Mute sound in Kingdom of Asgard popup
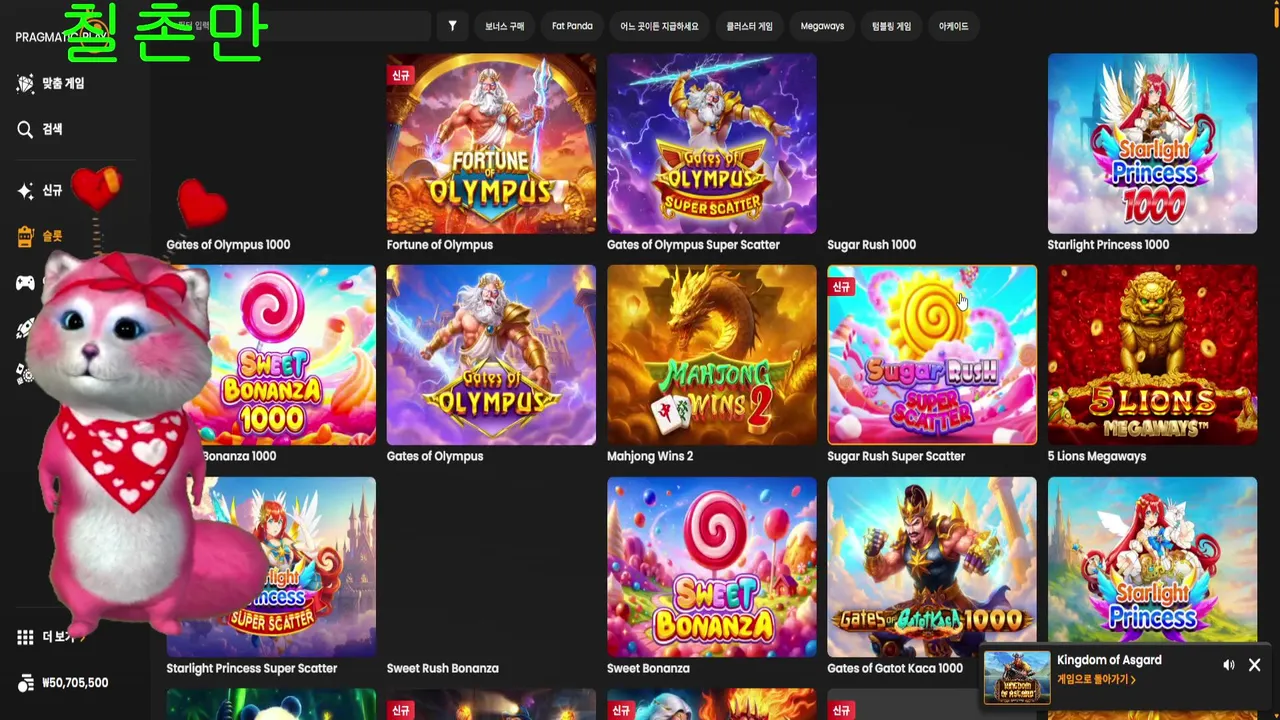The width and height of the screenshot is (1280, 720). tap(1228, 665)
